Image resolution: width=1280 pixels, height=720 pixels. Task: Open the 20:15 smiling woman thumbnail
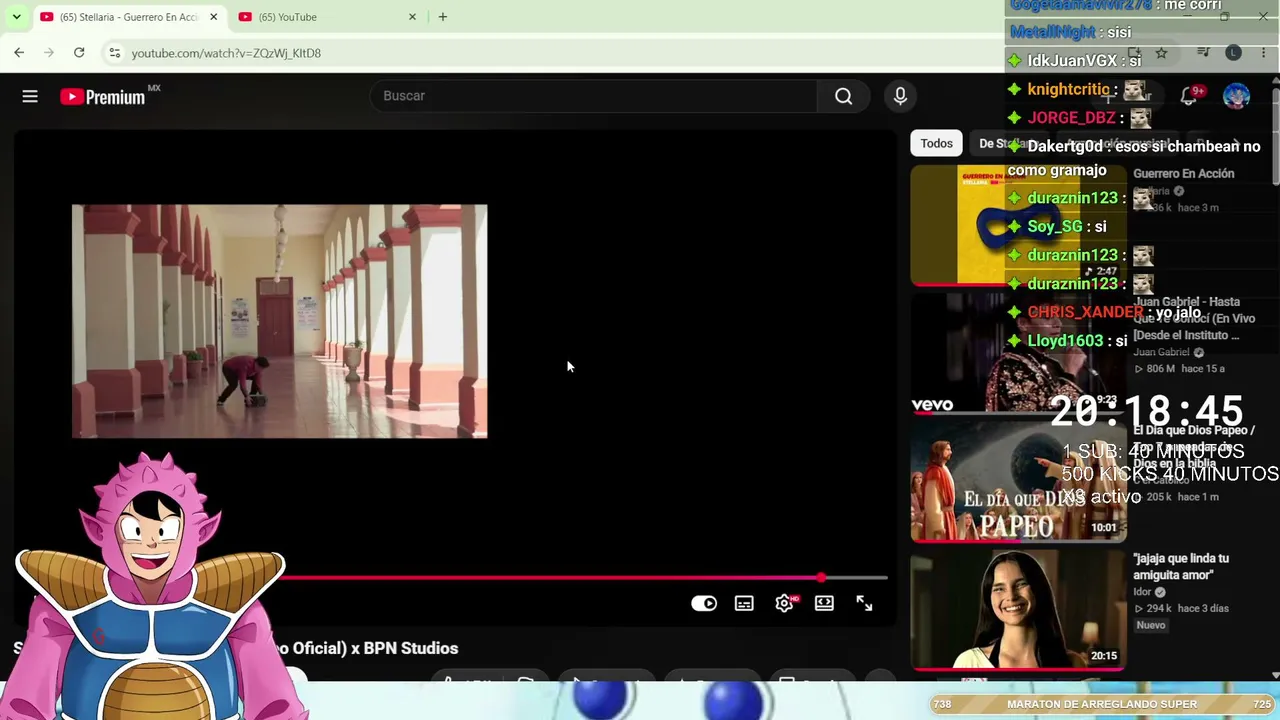tap(1018, 609)
